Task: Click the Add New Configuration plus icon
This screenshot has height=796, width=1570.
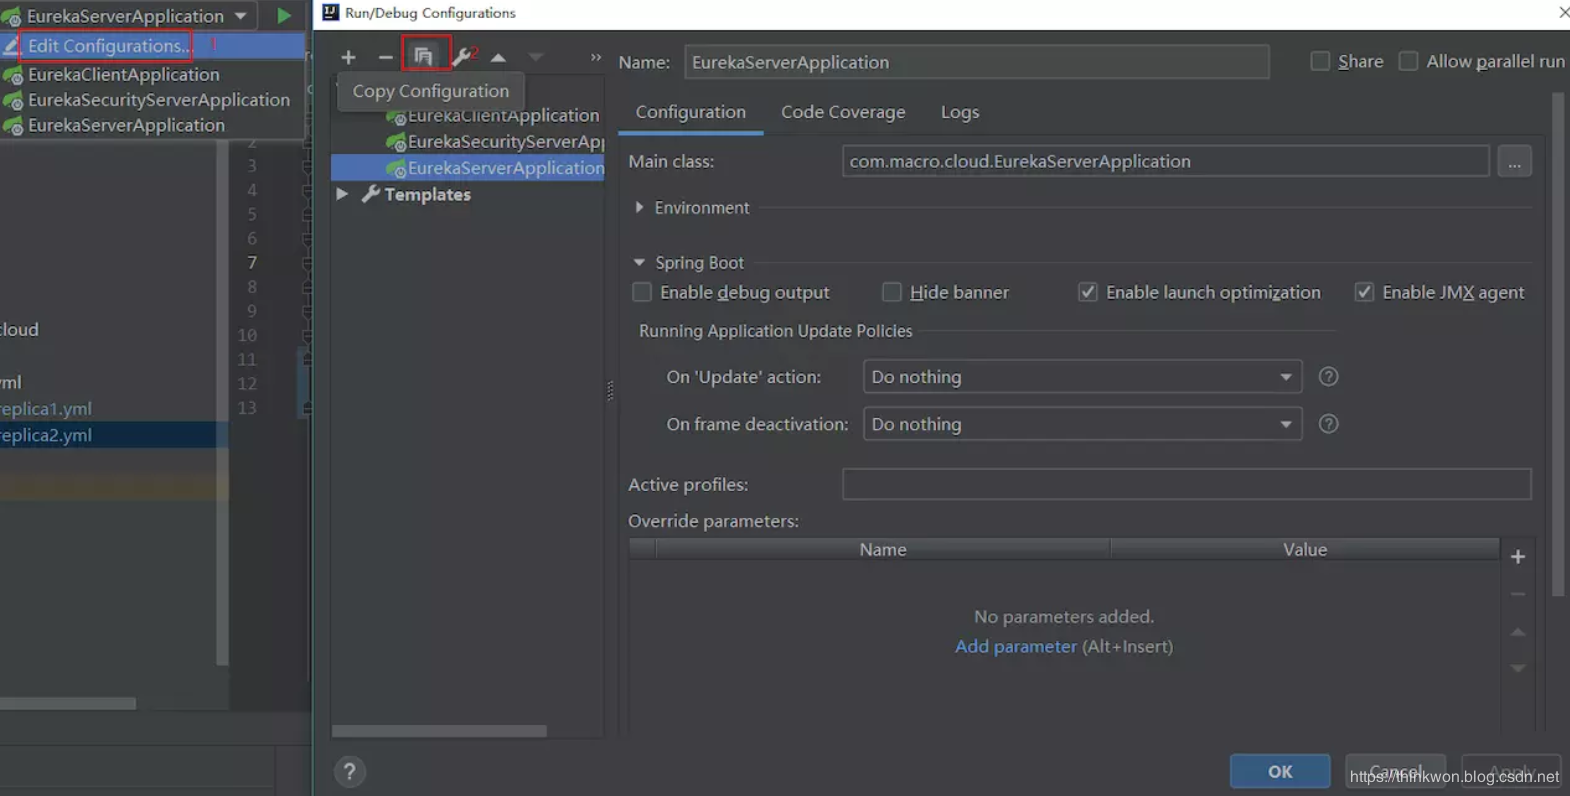Action: 348,57
